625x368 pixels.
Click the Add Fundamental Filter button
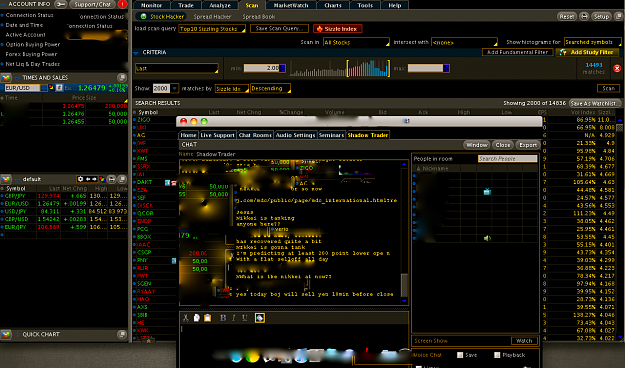tap(517, 52)
